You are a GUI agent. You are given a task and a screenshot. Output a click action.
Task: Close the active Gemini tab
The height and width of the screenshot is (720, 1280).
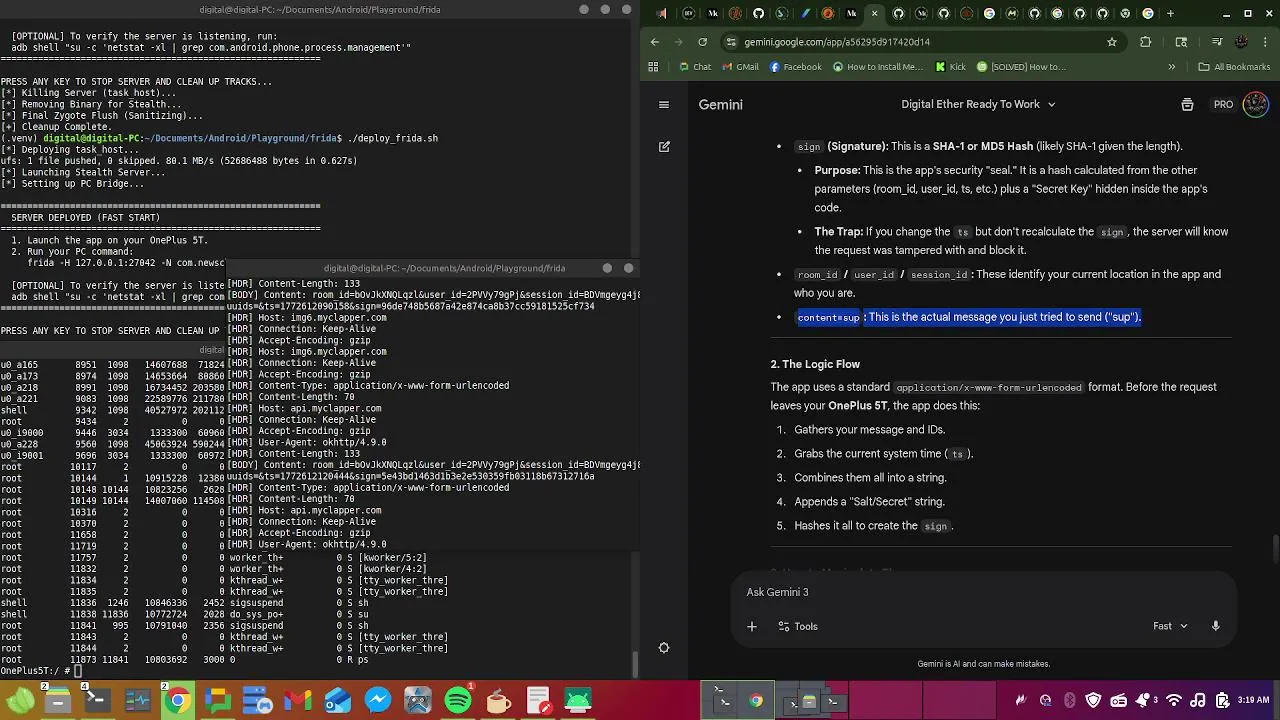coord(875,14)
